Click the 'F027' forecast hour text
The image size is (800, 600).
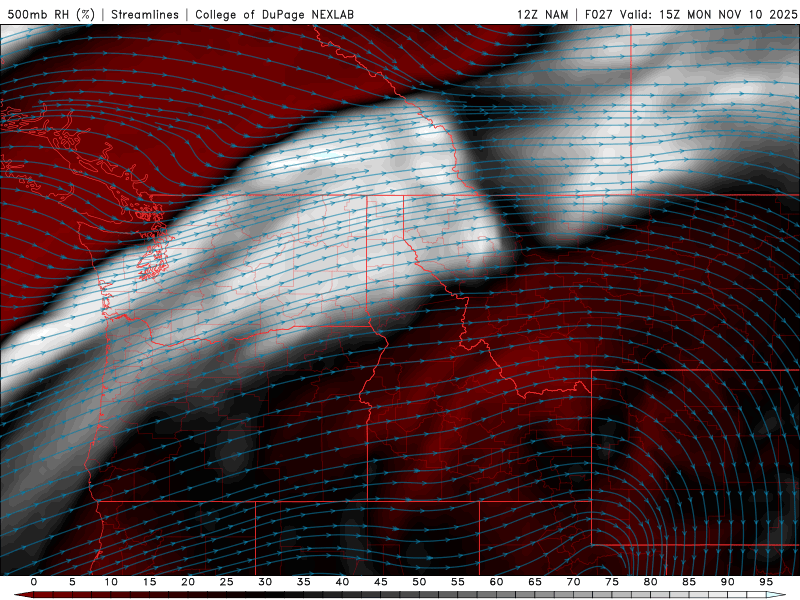[598, 14]
